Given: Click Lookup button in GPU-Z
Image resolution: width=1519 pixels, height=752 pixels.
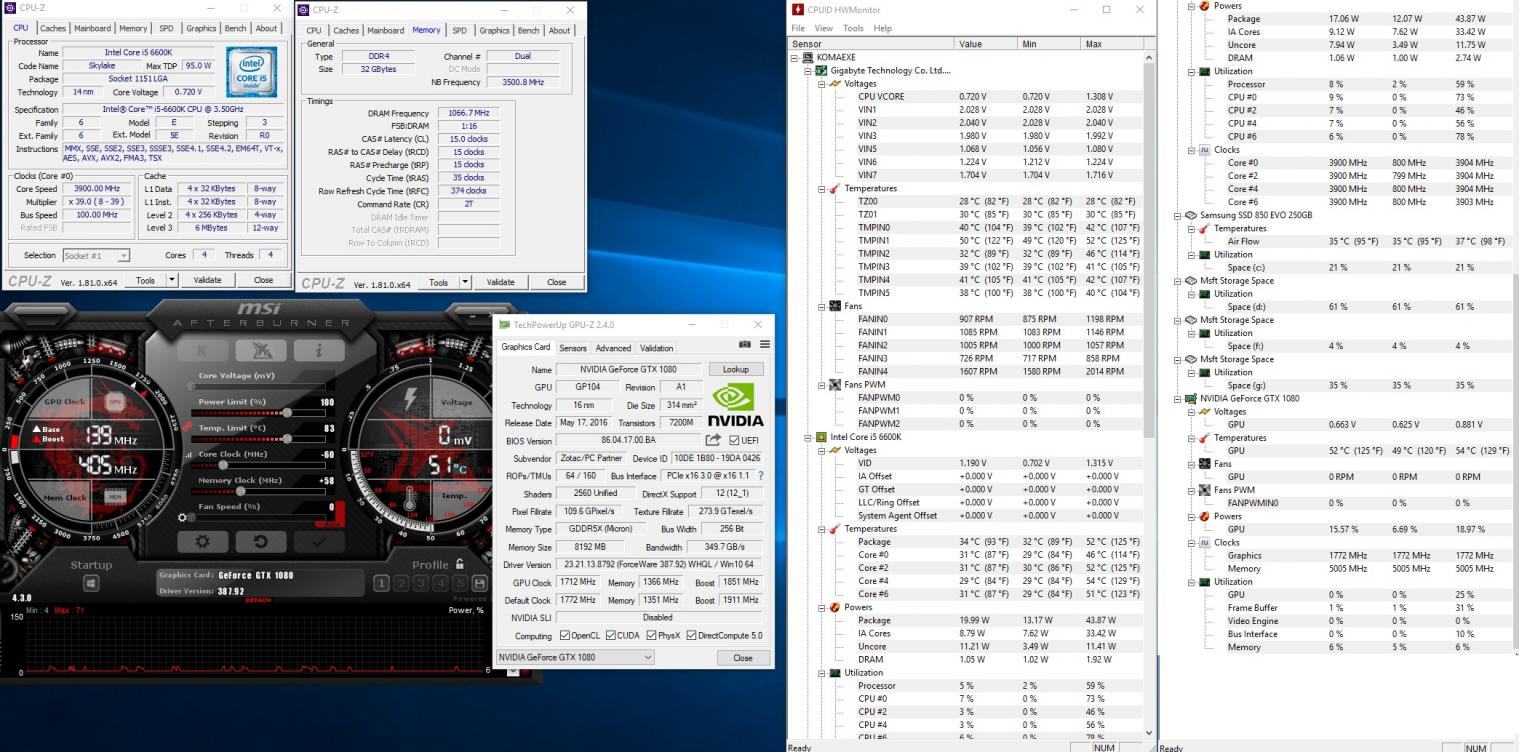Looking at the screenshot, I should (x=735, y=369).
